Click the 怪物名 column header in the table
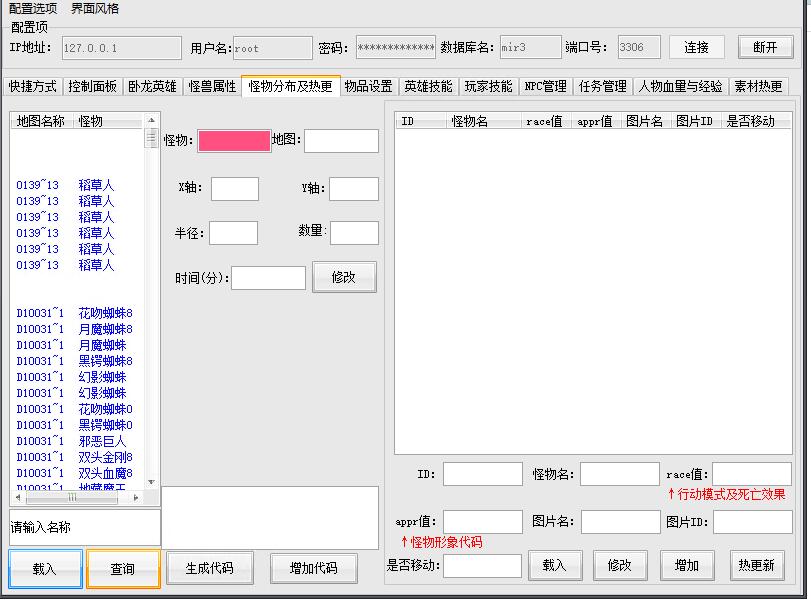The image size is (811, 600). (470, 121)
